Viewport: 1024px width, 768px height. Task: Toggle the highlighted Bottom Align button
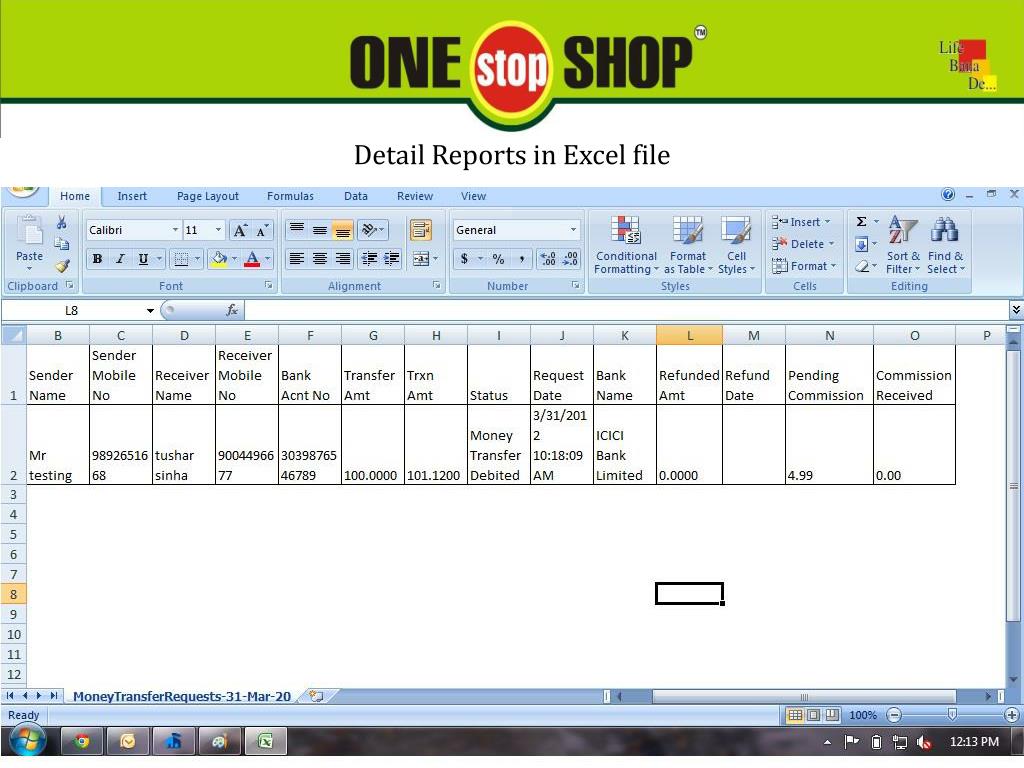click(342, 230)
